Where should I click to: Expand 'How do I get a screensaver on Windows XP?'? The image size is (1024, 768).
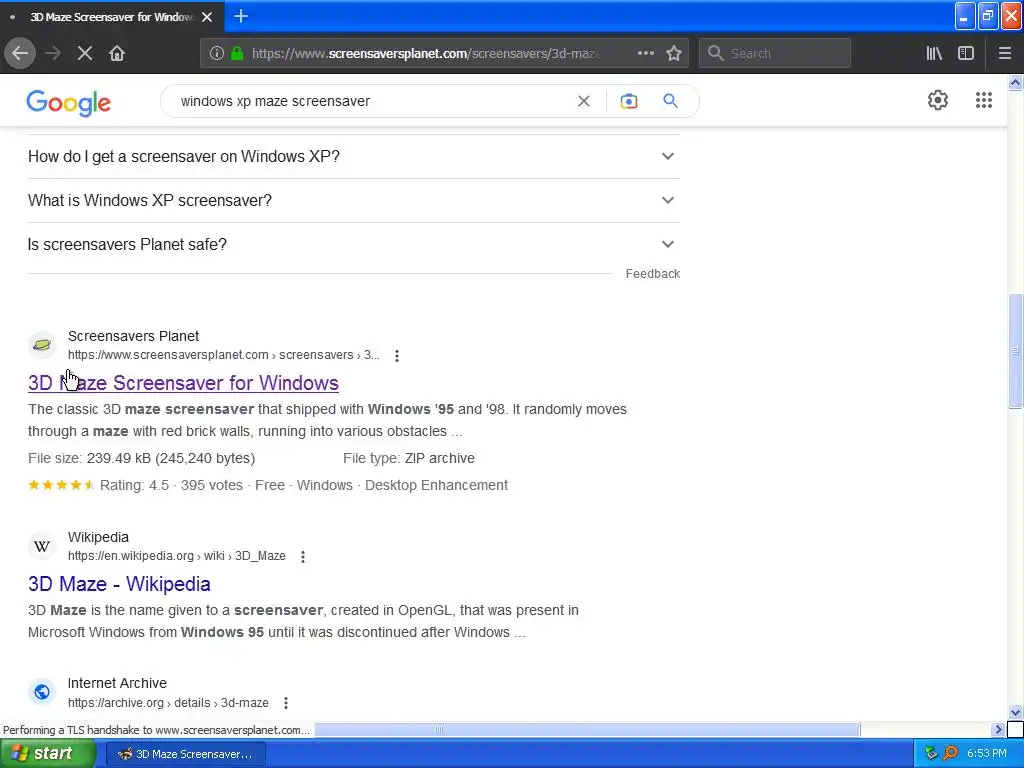tap(353, 157)
